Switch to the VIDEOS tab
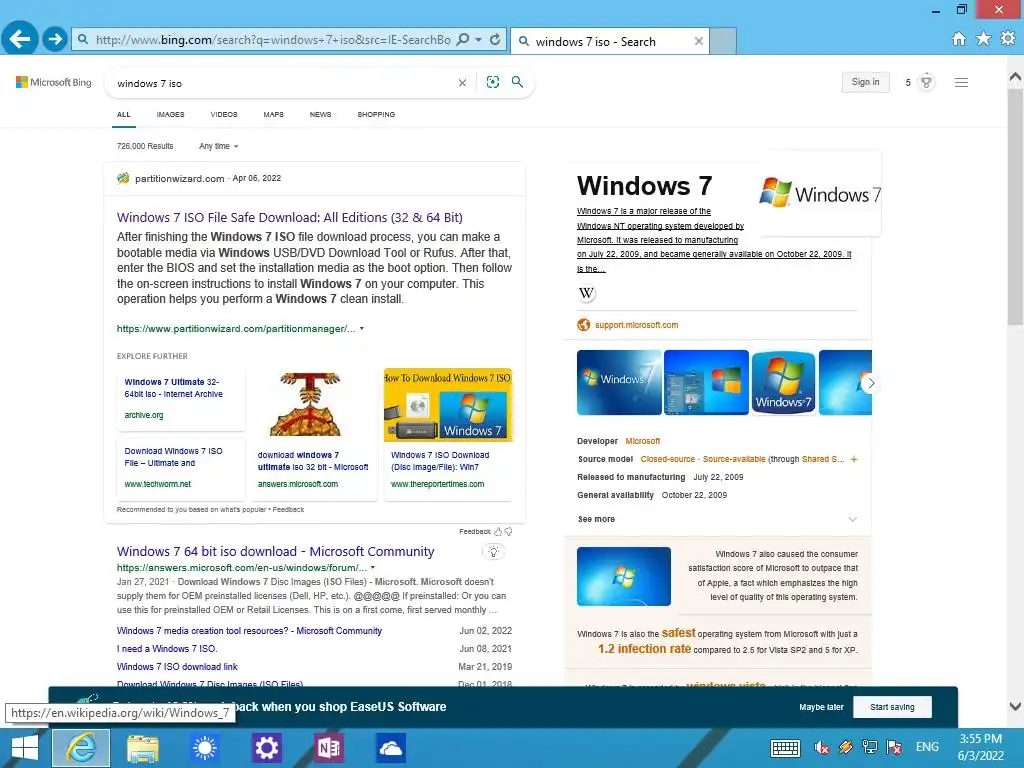1024x768 pixels. point(224,114)
